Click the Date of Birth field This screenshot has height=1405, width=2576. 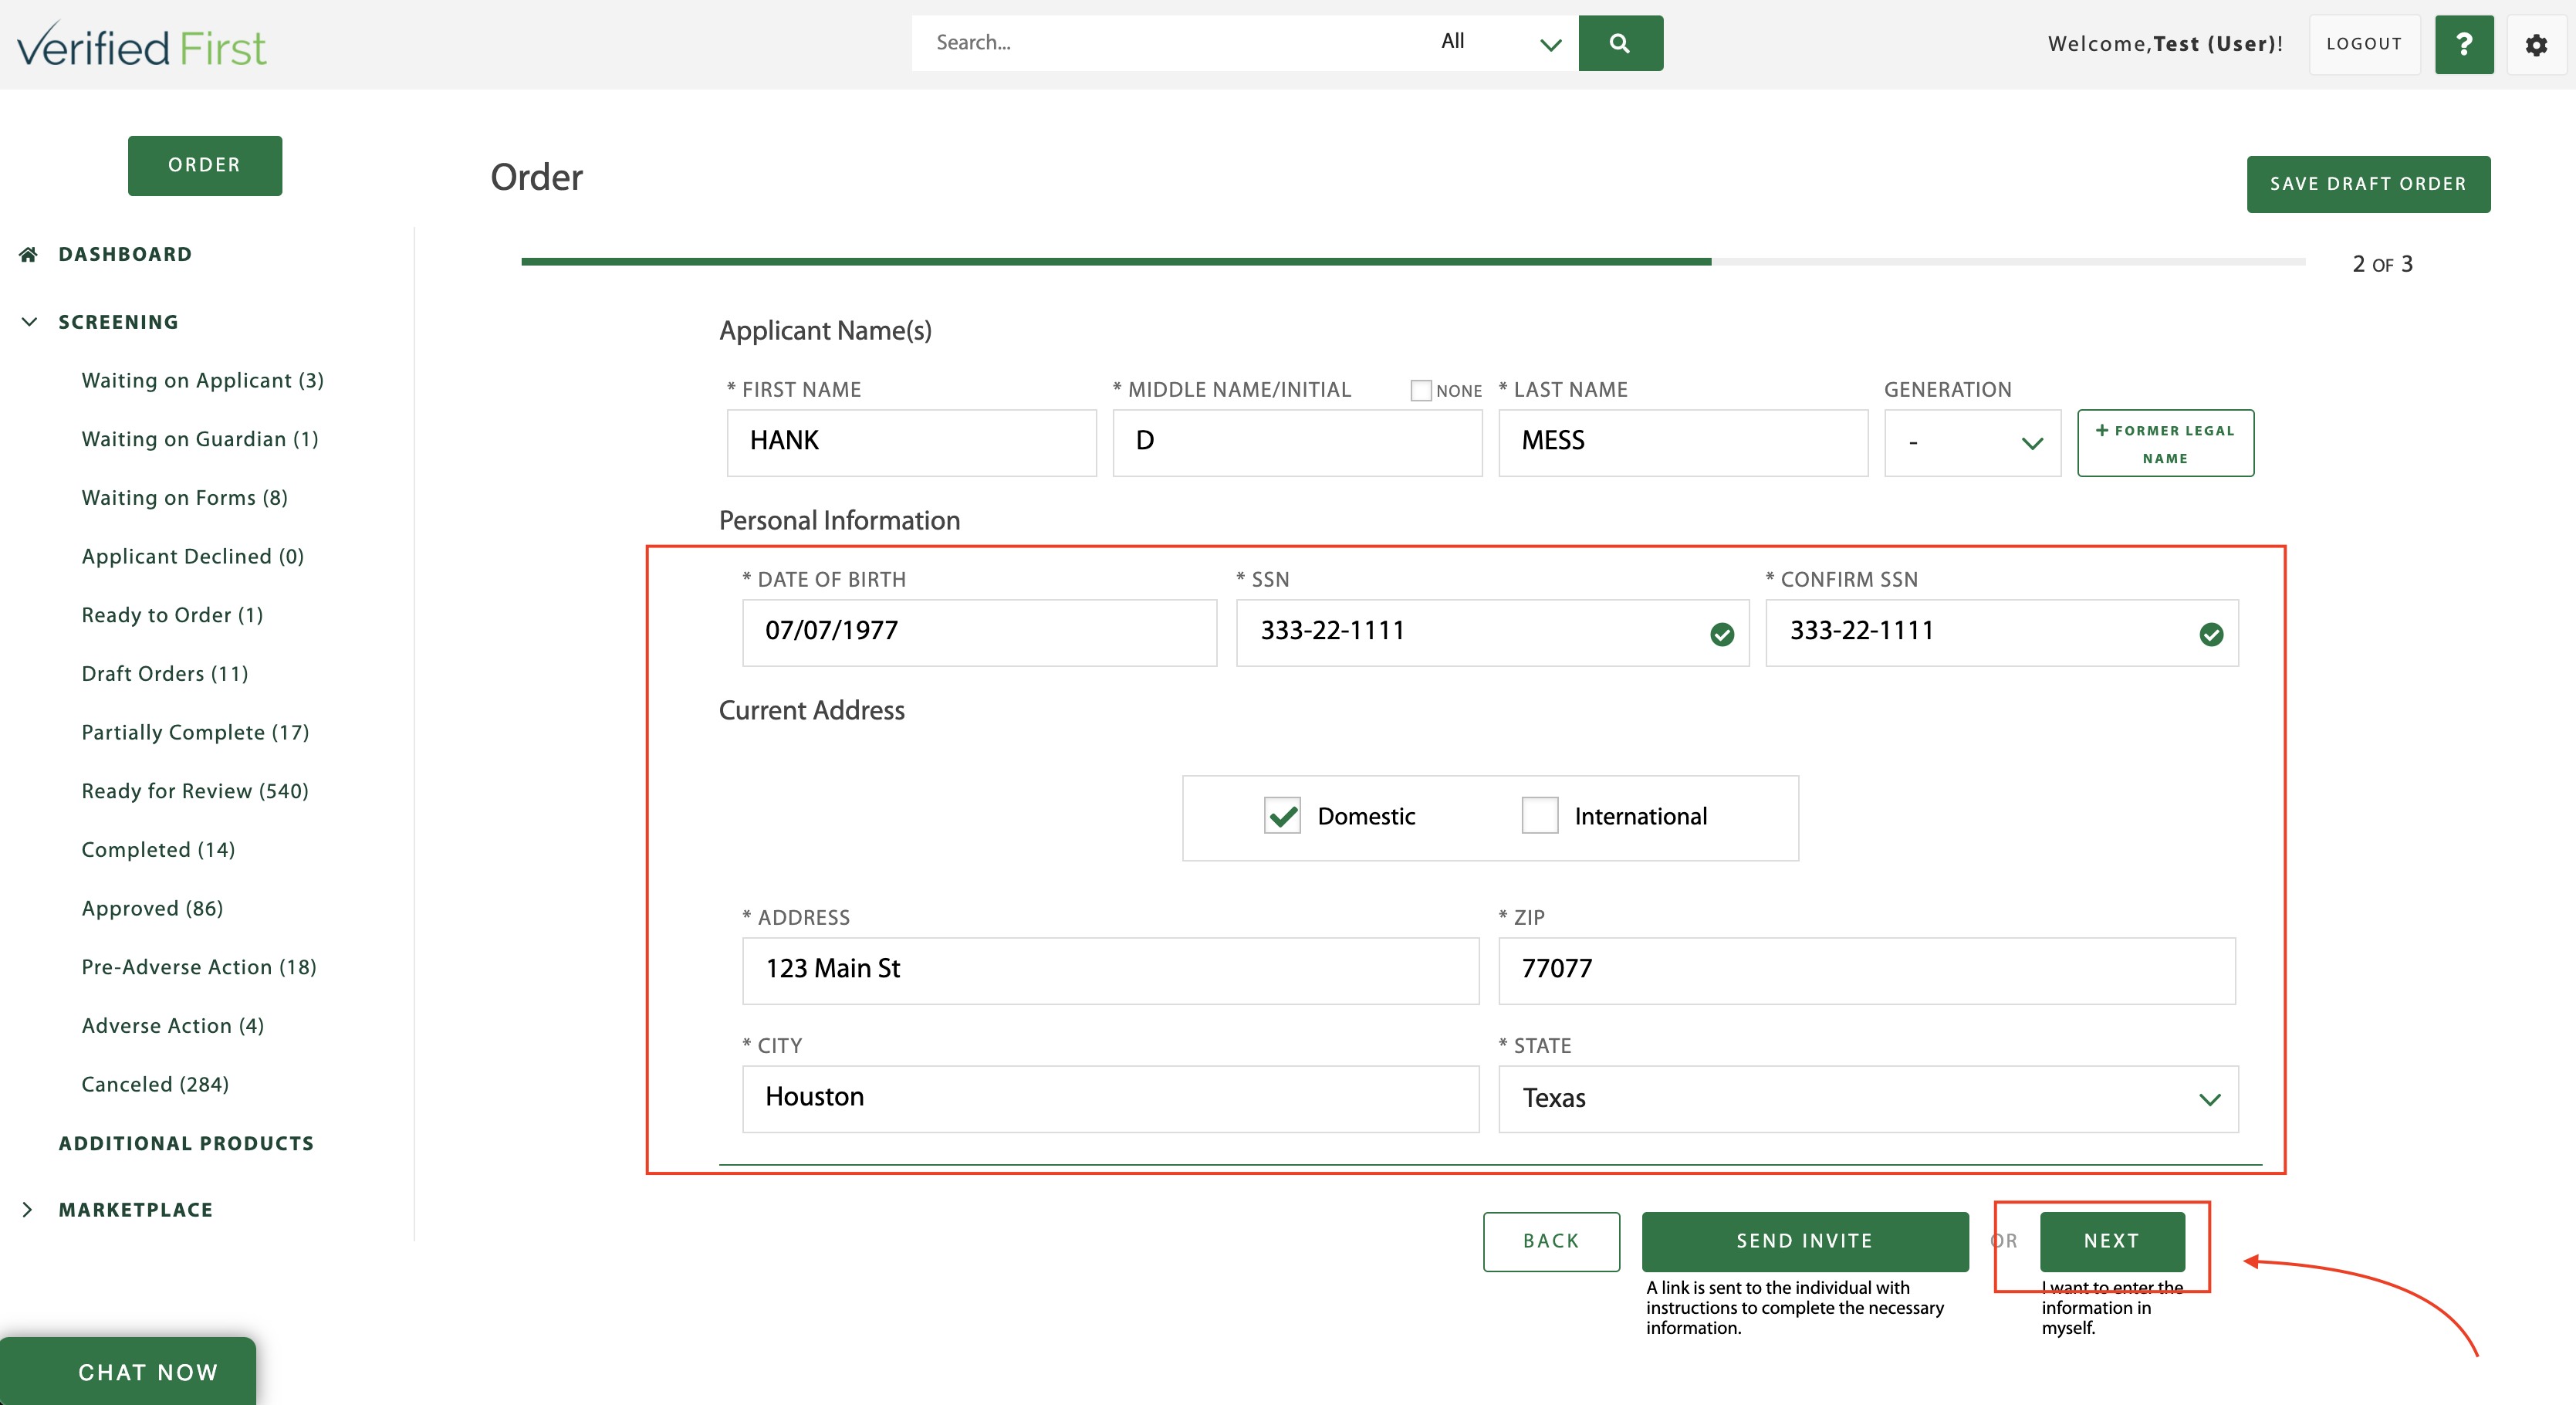point(980,633)
